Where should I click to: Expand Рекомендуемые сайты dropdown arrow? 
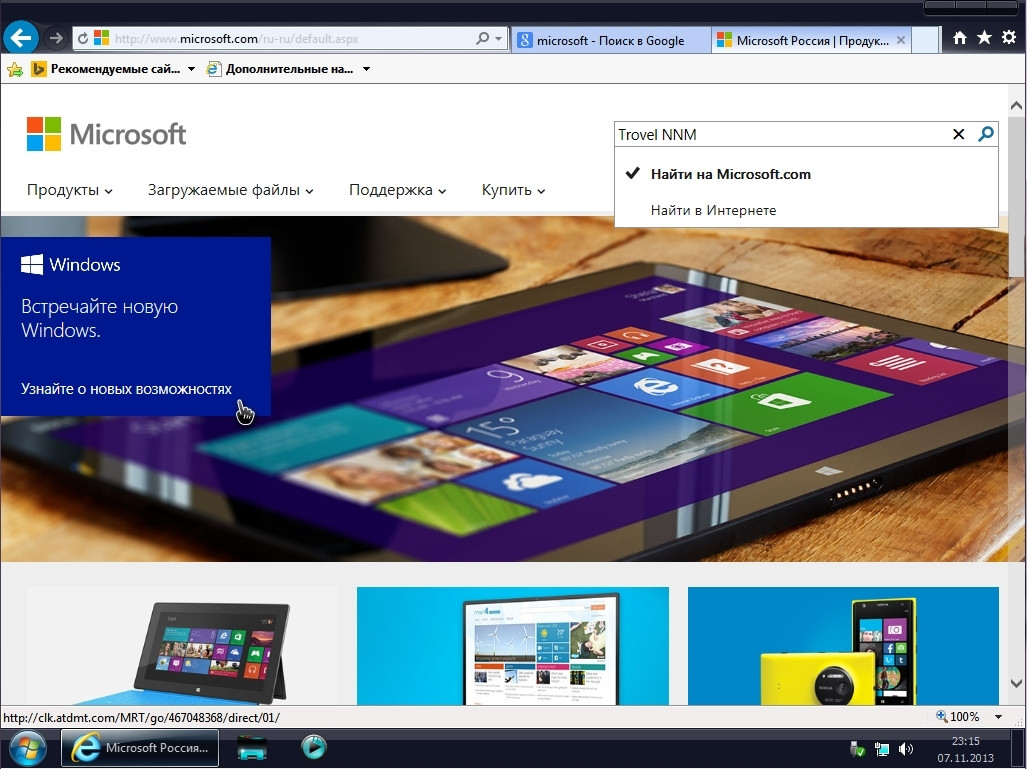coord(191,69)
